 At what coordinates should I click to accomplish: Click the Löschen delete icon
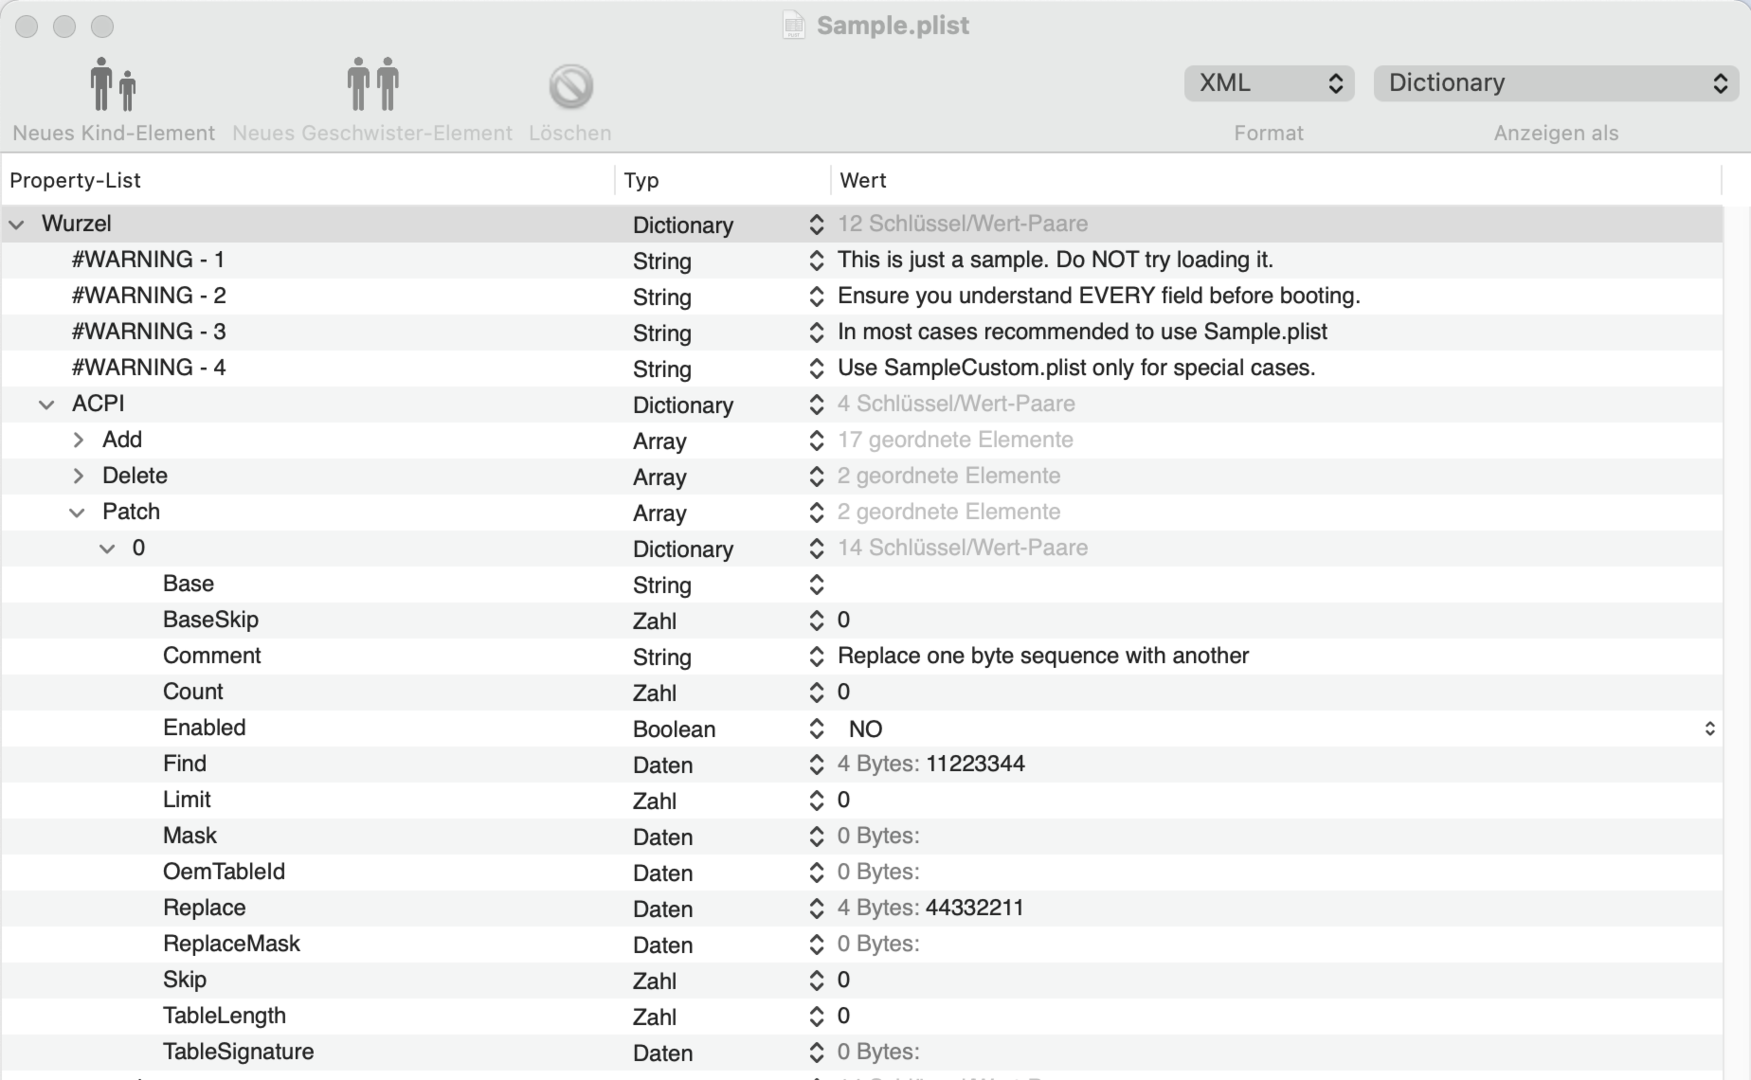(570, 87)
